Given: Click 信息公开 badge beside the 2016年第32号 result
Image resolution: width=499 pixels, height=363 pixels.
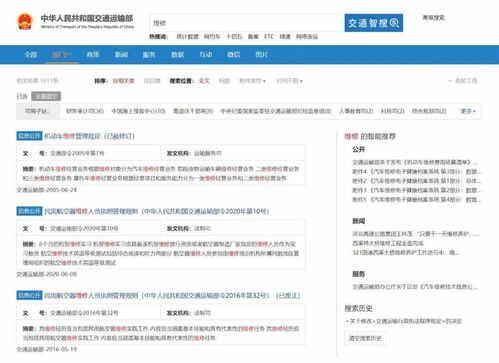Looking at the screenshot, I should click(x=29, y=295).
